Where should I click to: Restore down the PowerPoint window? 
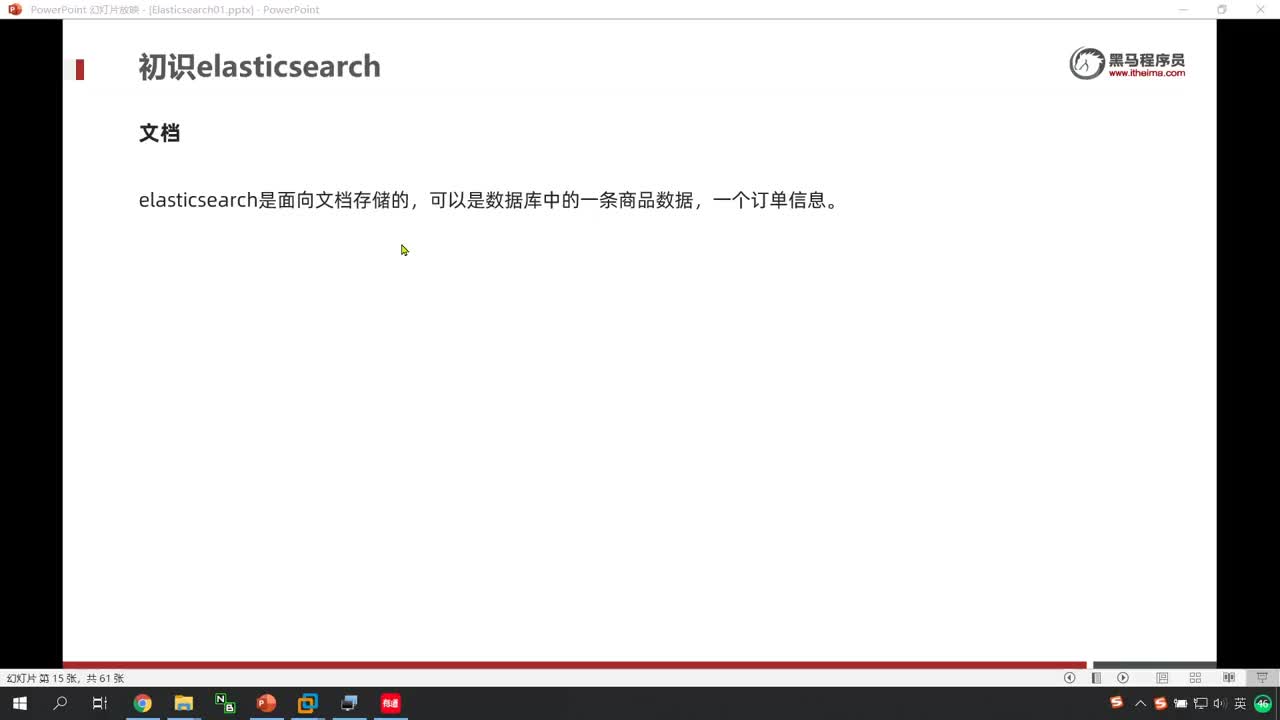tap(1222, 9)
